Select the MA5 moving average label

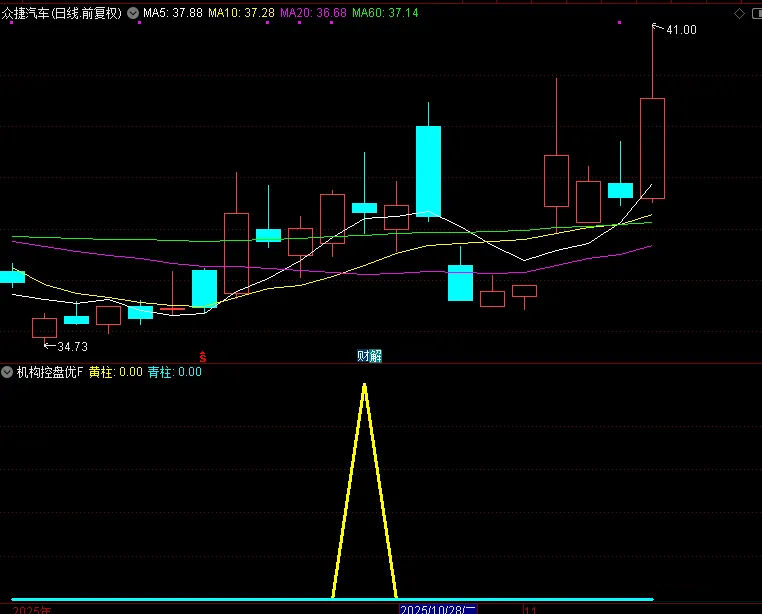click(x=173, y=14)
